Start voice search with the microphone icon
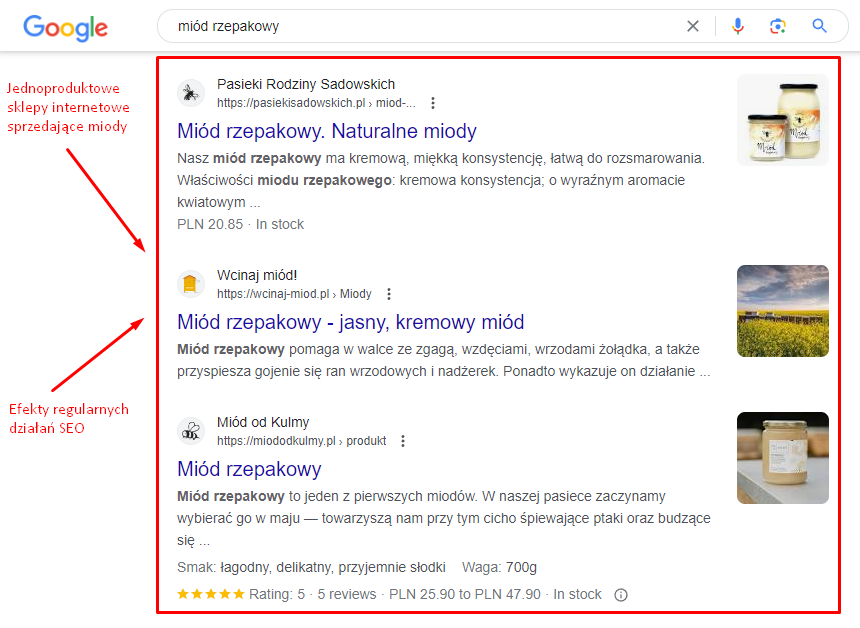This screenshot has height=628, width=860. pos(738,26)
